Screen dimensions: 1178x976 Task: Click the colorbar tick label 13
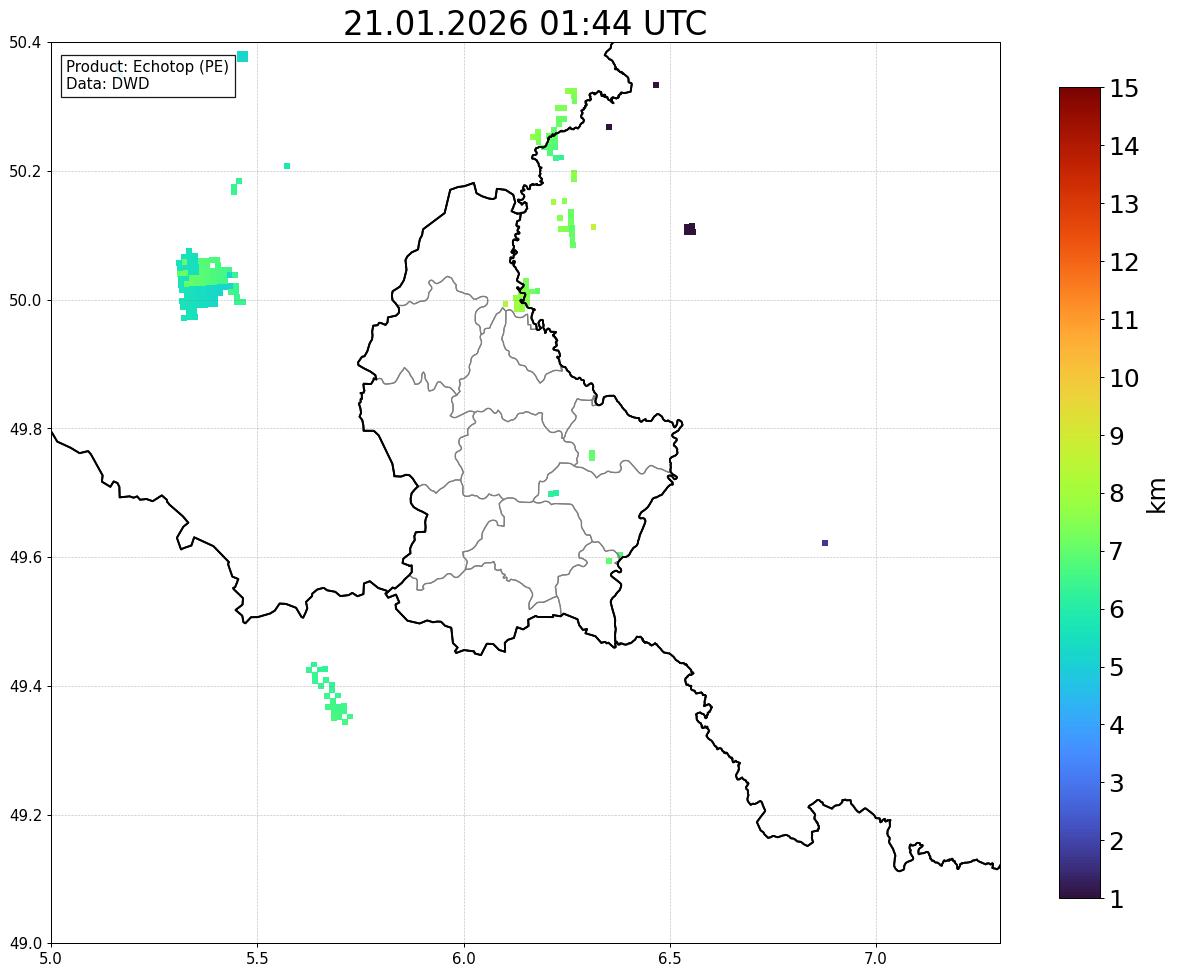pyautogui.click(x=1124, y=204)
